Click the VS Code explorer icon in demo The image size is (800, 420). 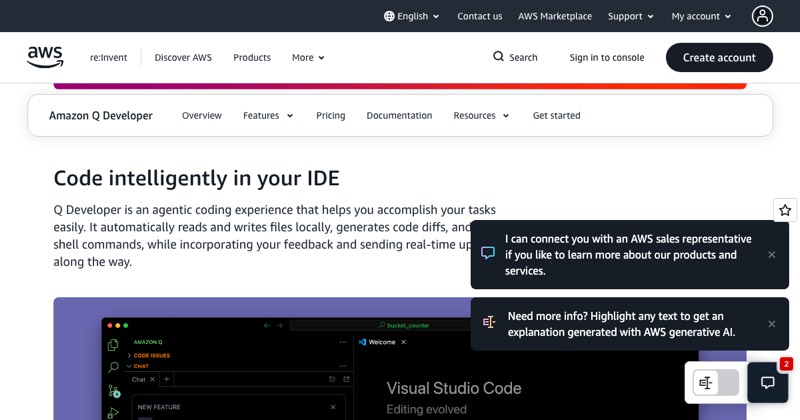tap(113, 345)
